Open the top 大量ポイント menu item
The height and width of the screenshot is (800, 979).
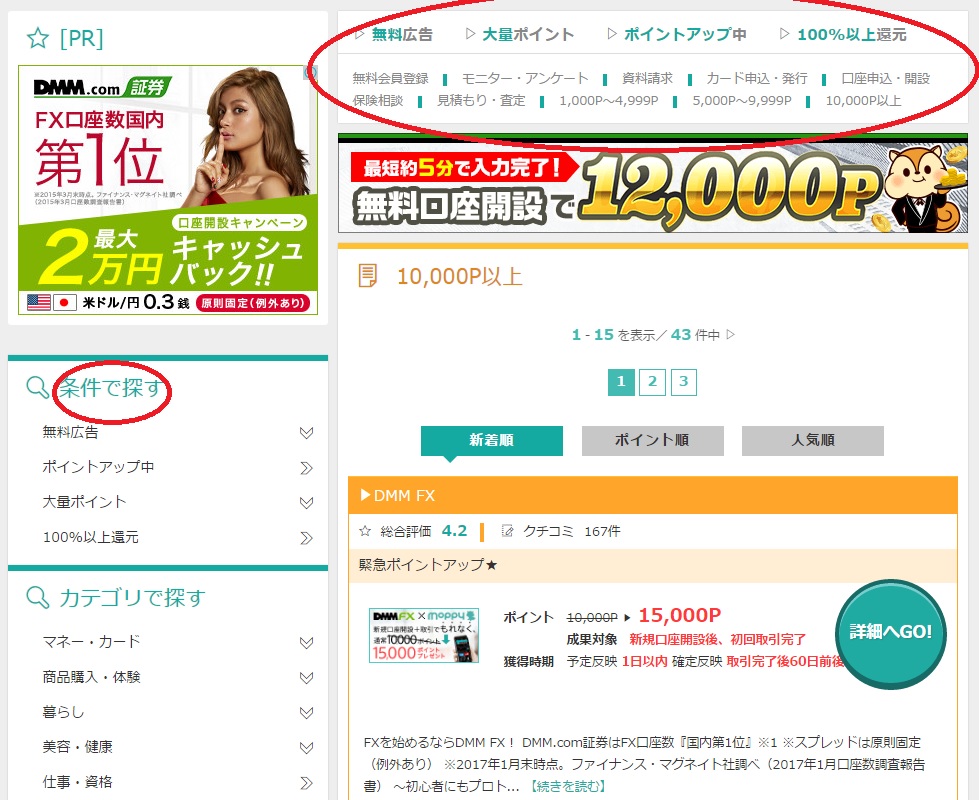(x=528, y=34)
